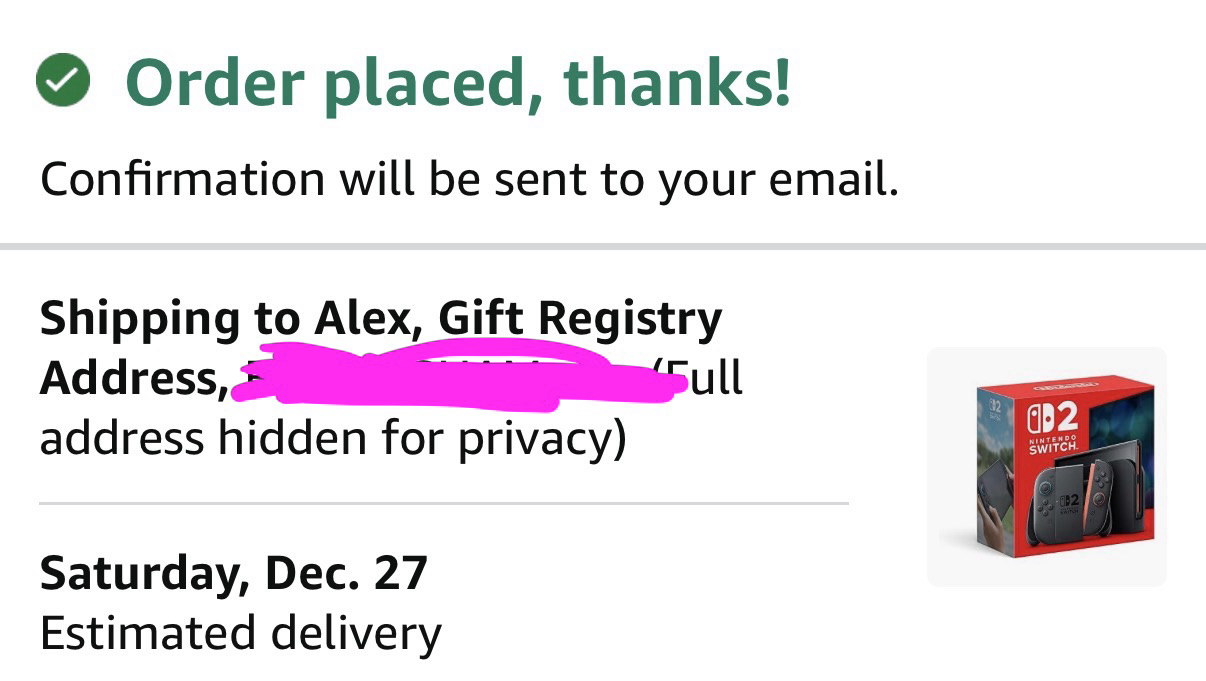Screen dimensions: 1206x681
Task: Click the "Confirmation will be sent" message
Action: point(469,180)
